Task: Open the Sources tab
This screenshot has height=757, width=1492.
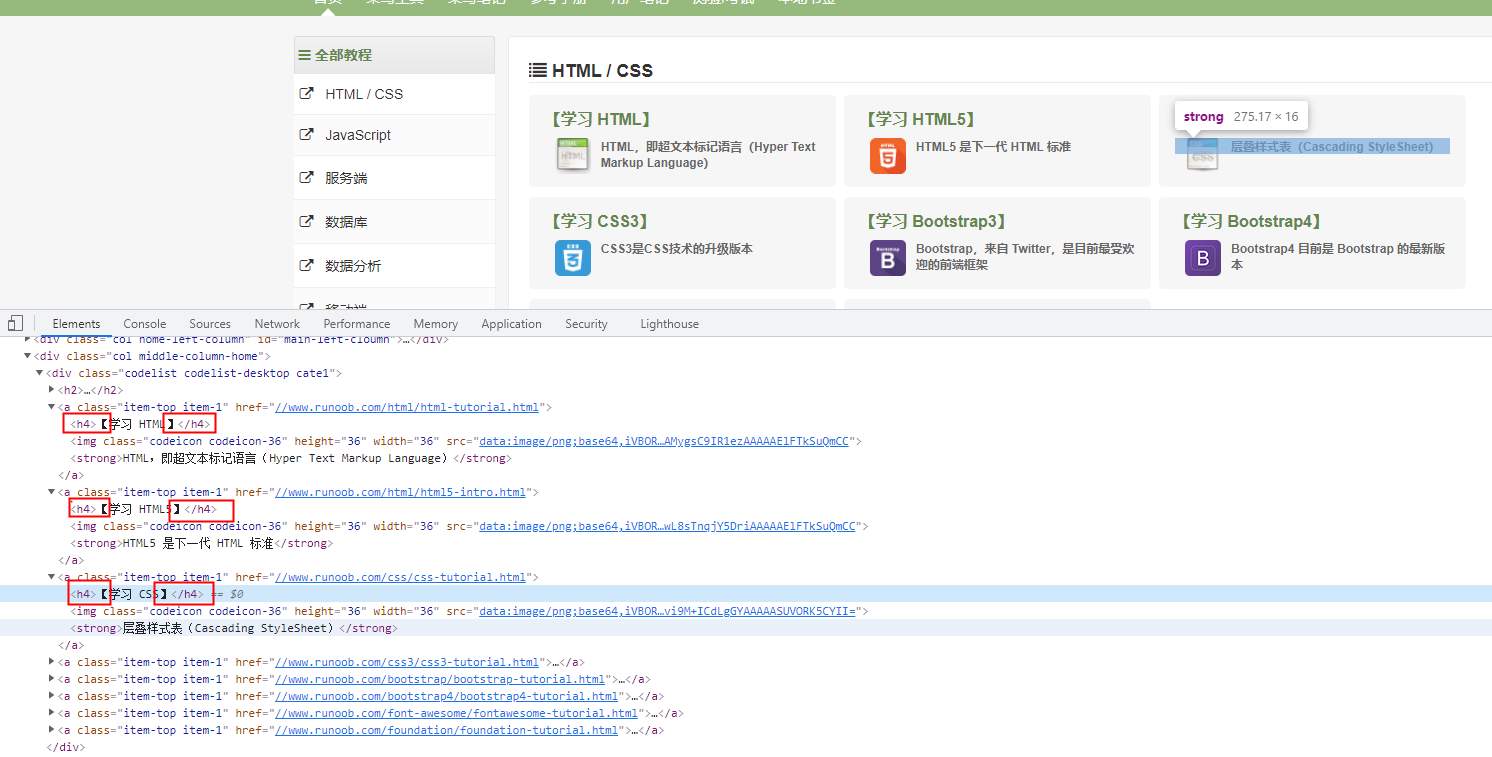Action: (210, 324)
